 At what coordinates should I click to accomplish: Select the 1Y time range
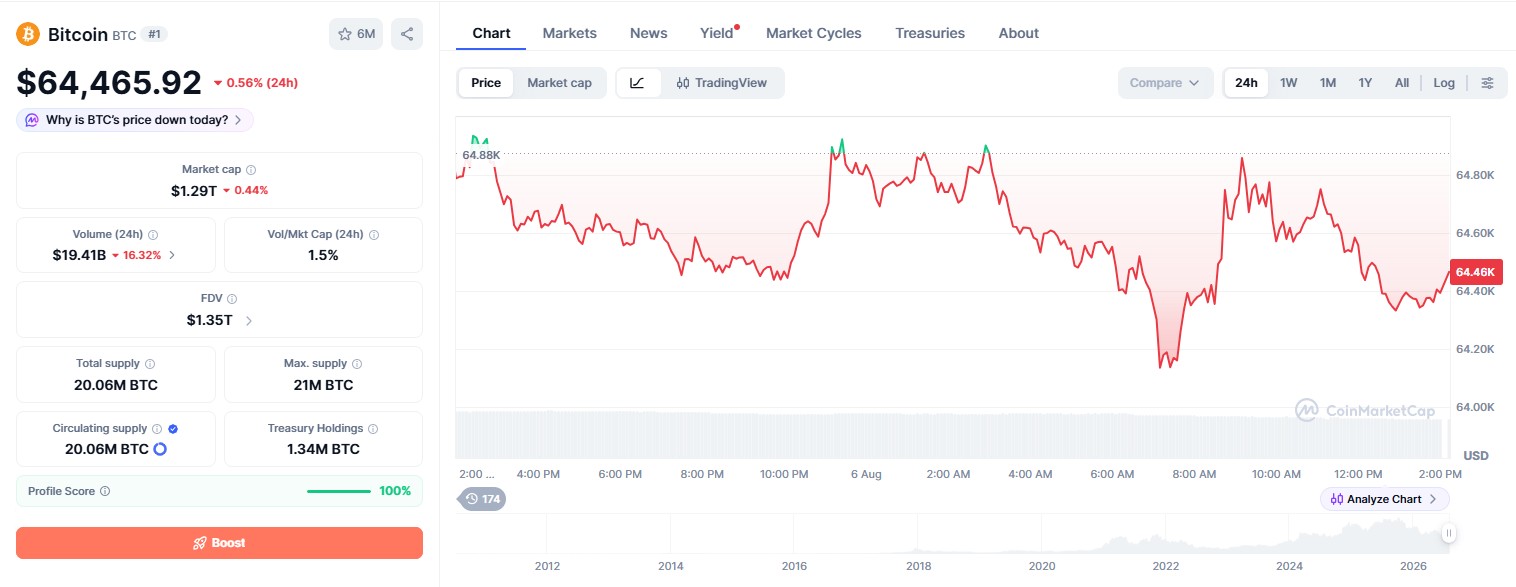click(x=1365, y=83)
